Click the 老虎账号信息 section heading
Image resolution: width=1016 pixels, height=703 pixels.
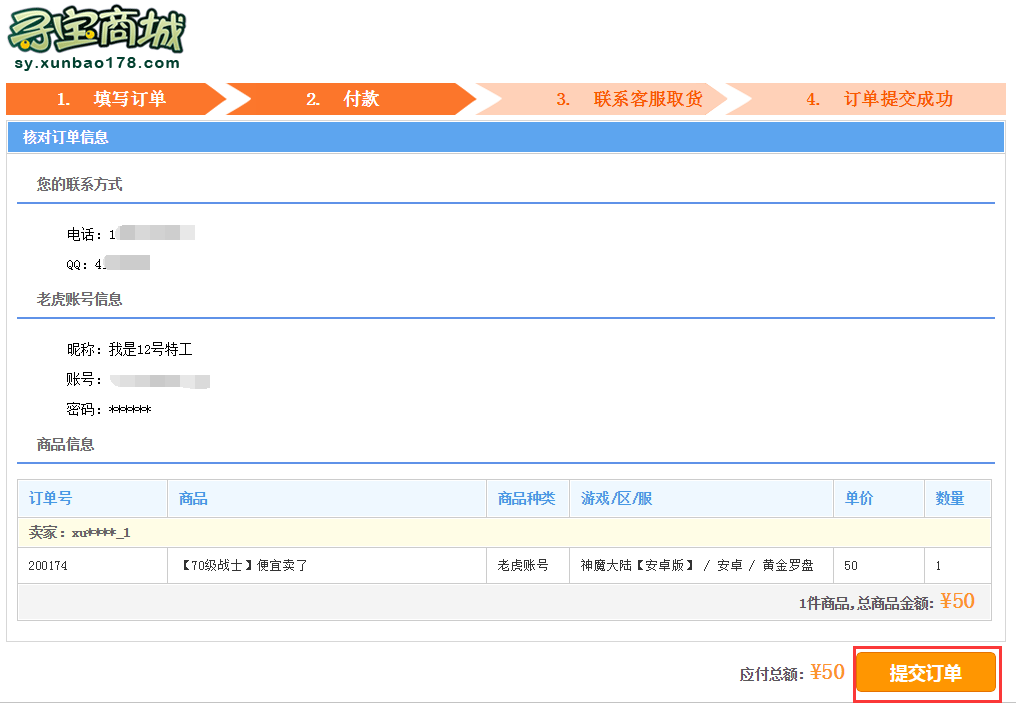(x=80, y=299)
